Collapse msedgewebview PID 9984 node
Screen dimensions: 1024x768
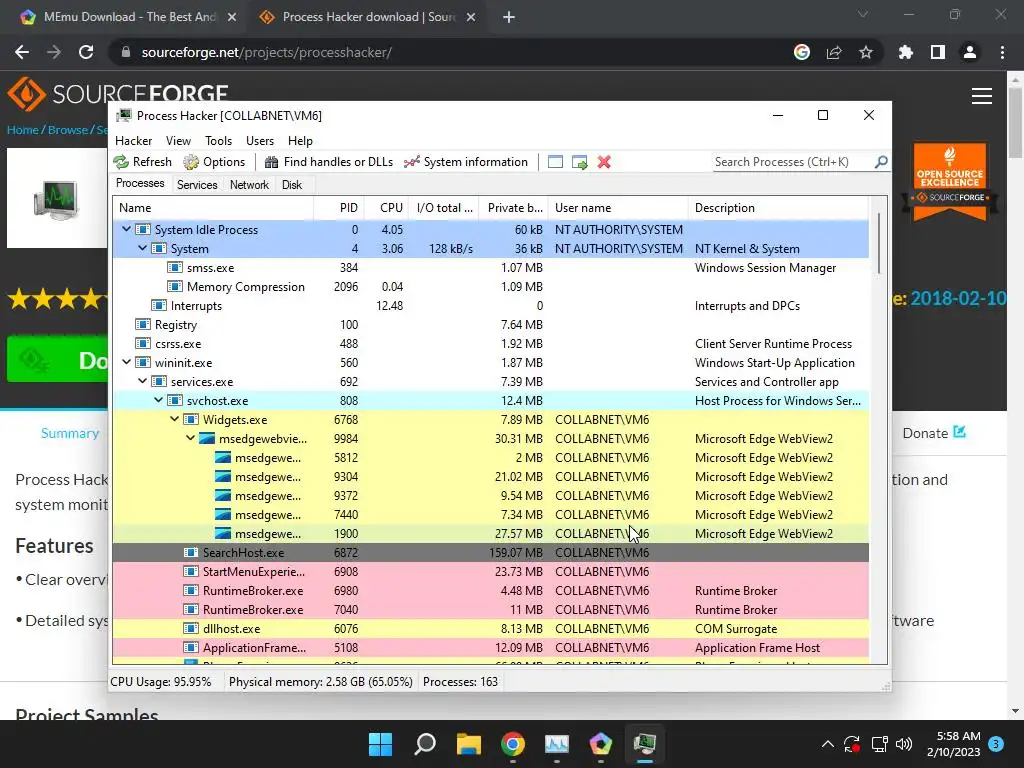click(190, 438)
